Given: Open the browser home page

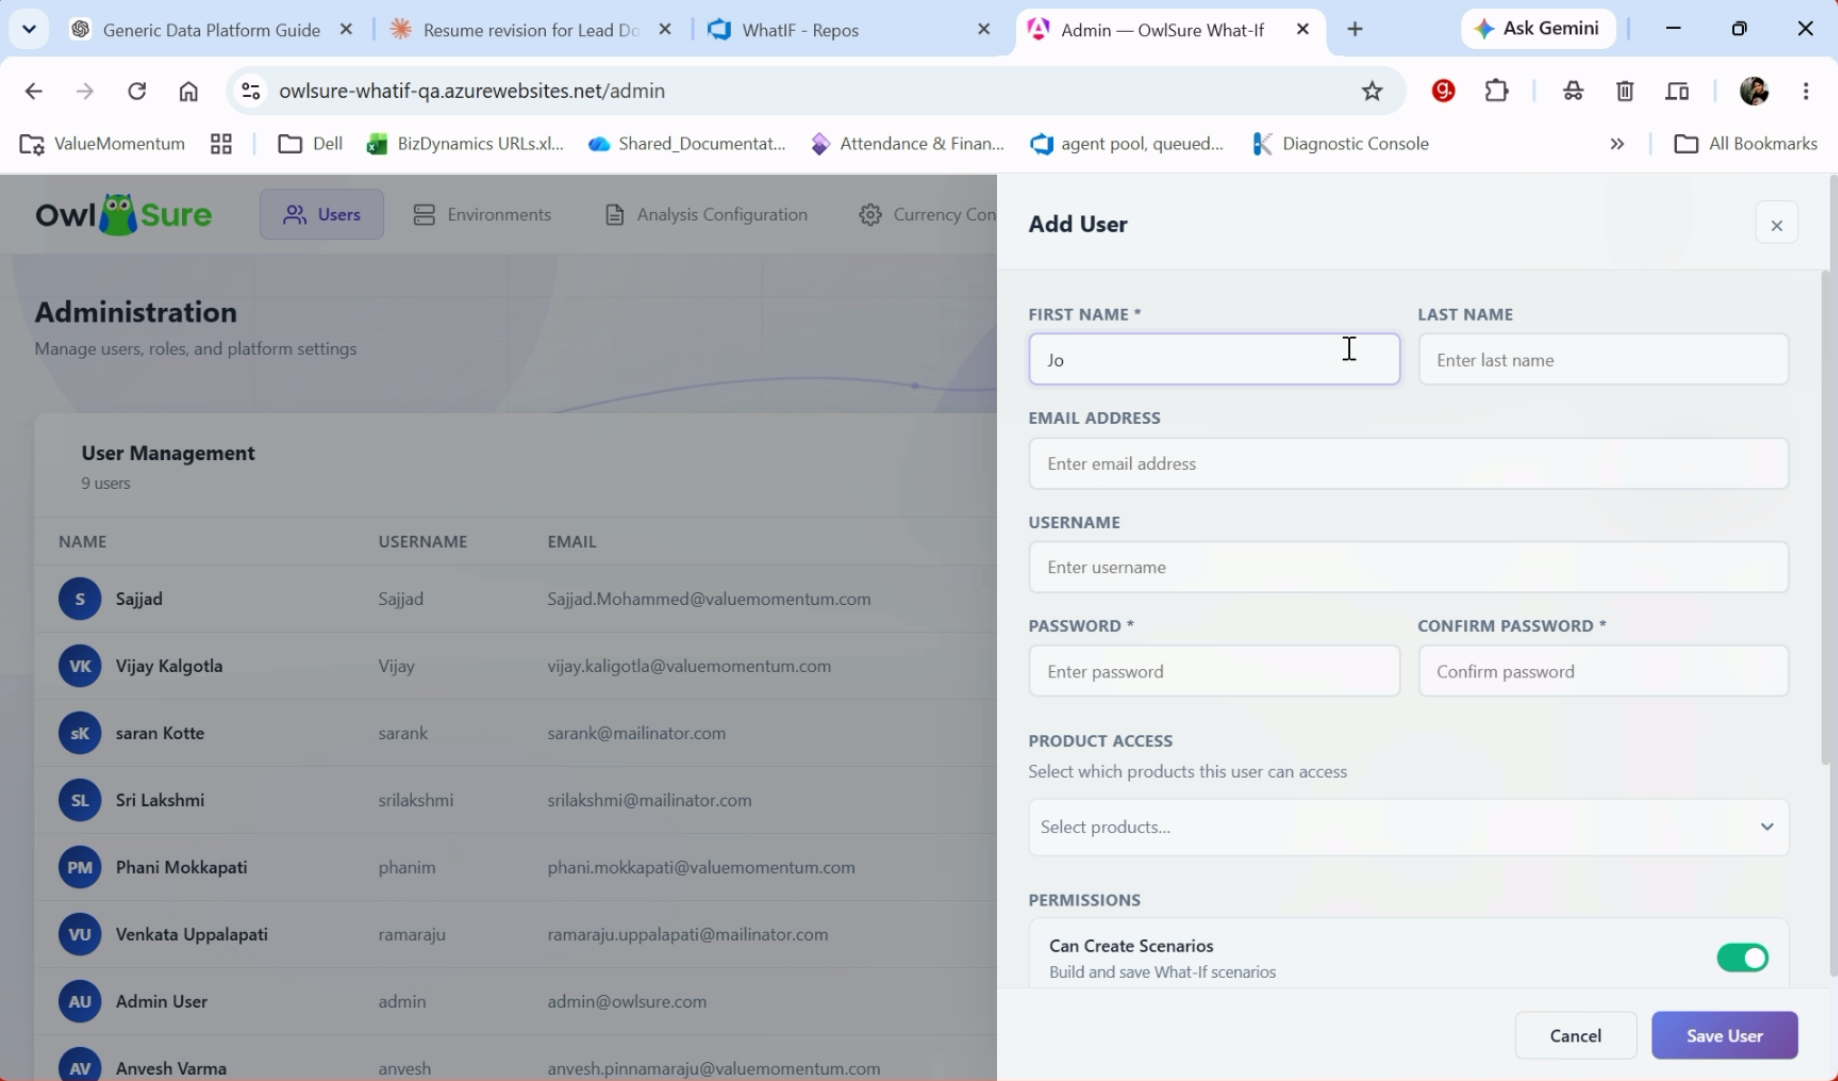Looking at the screenshot, I should click(x=188, y=91).
